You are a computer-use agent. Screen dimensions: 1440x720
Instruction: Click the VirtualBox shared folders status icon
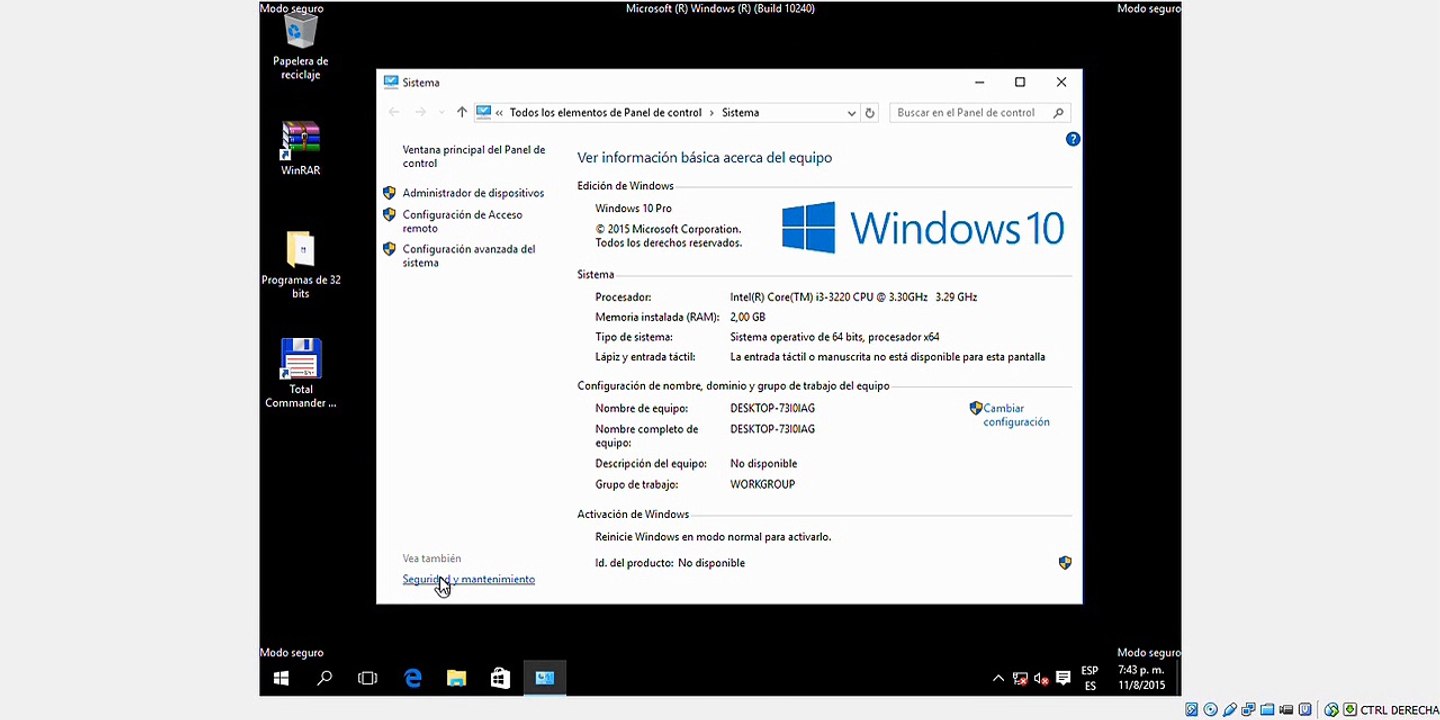tap(1267, 710)
